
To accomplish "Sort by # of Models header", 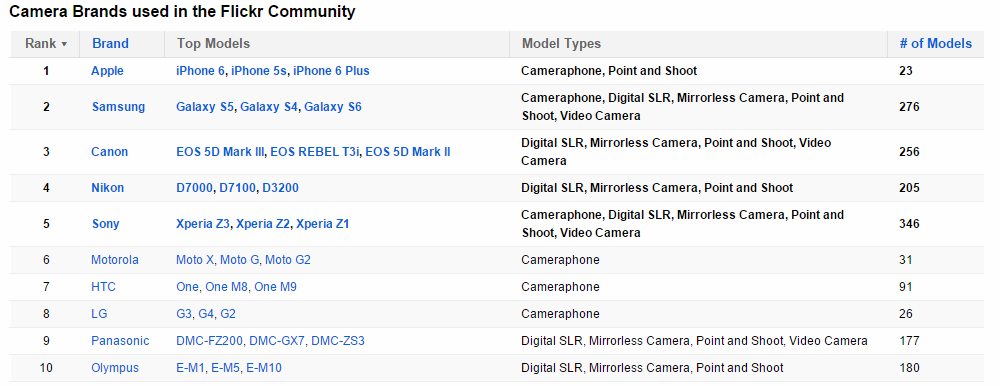I will click(x=936, y=43).
